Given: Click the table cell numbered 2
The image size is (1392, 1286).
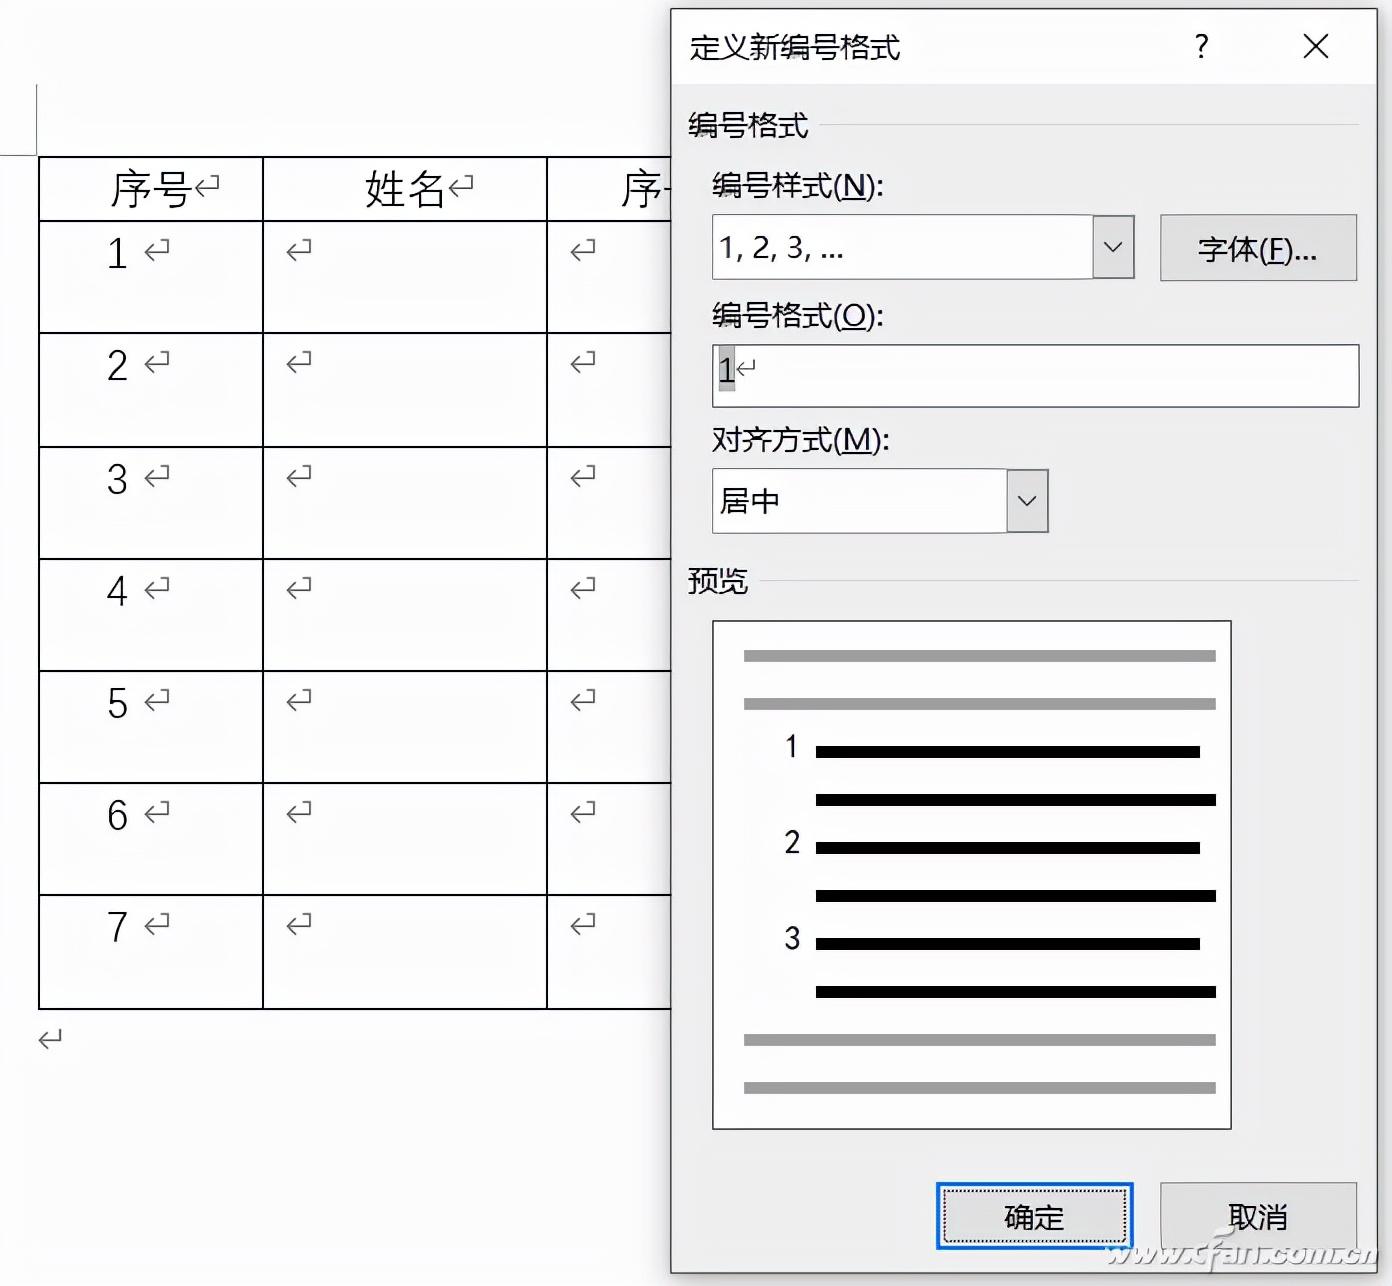Looking at the screenshot, I should [x=151, y=390].
